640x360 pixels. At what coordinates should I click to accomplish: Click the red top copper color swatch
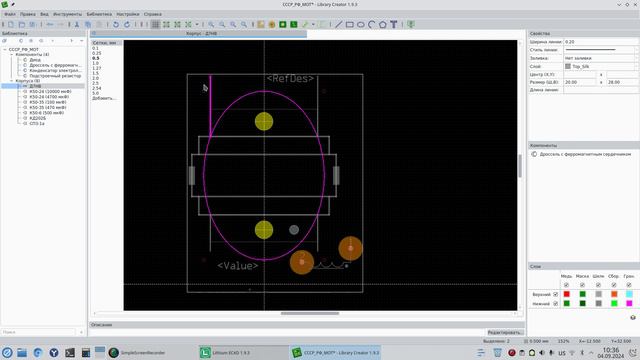coord(567,294)
